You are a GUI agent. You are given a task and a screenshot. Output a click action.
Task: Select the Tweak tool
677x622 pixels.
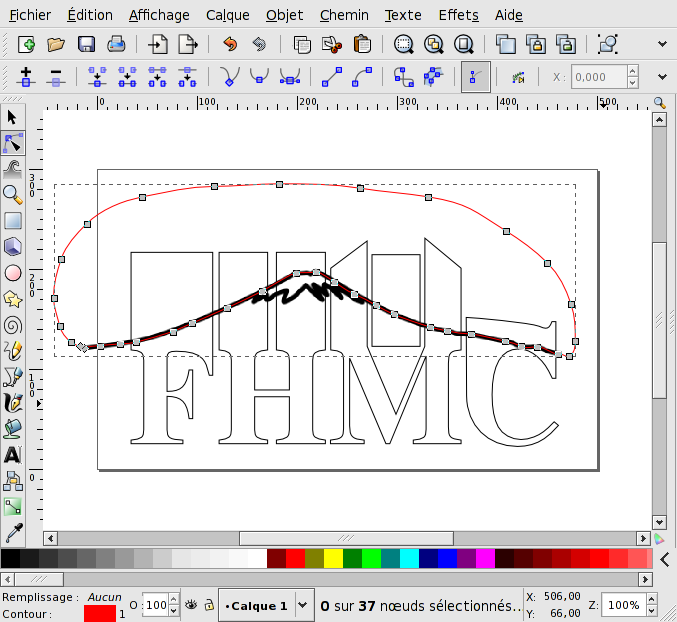(x=13, y=169)
